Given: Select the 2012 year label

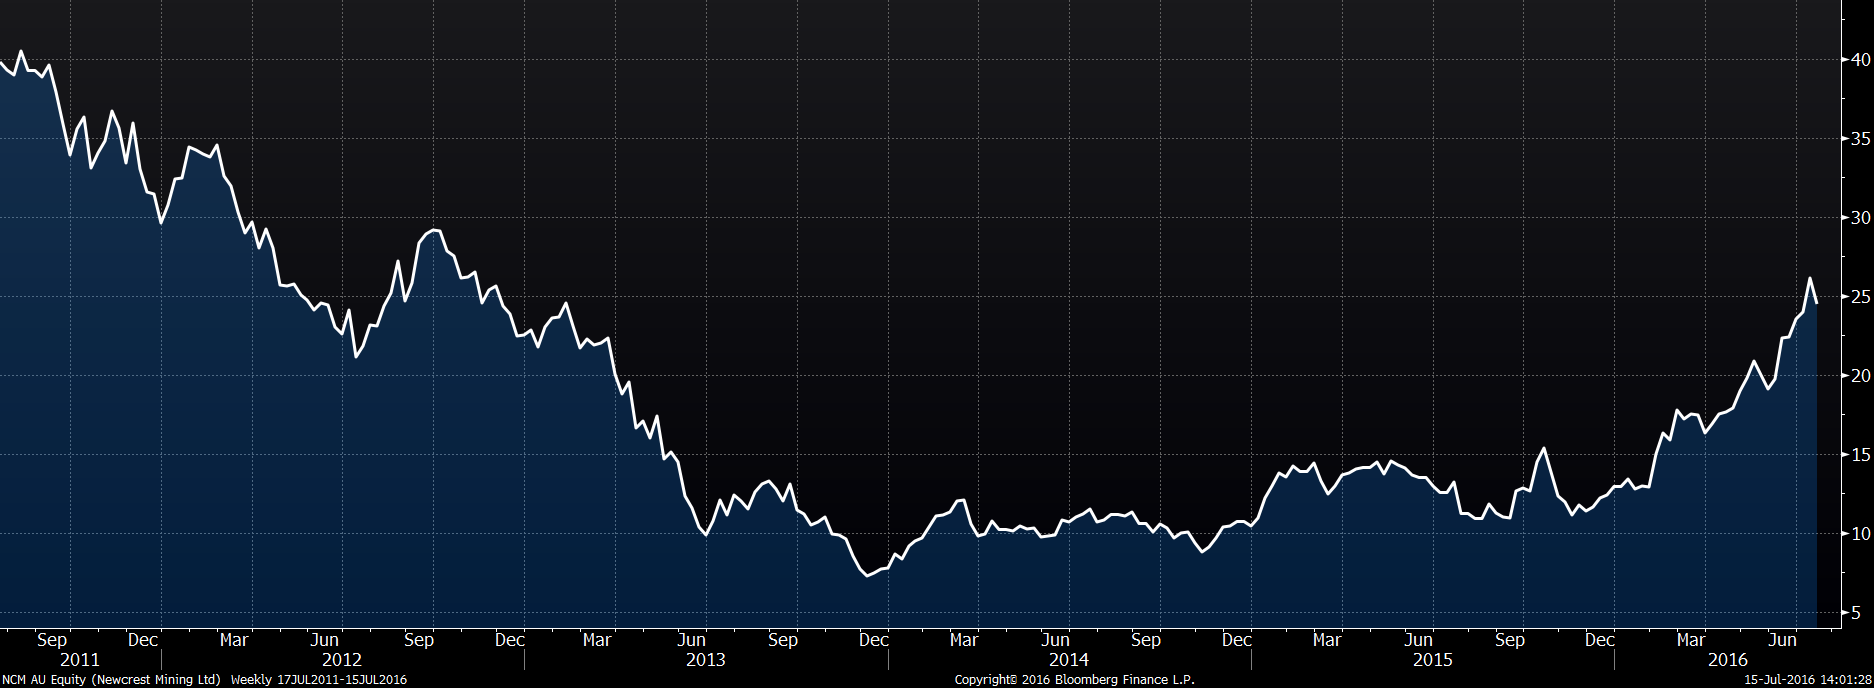Looking at the screenshot, I should (x=342, y=660).
